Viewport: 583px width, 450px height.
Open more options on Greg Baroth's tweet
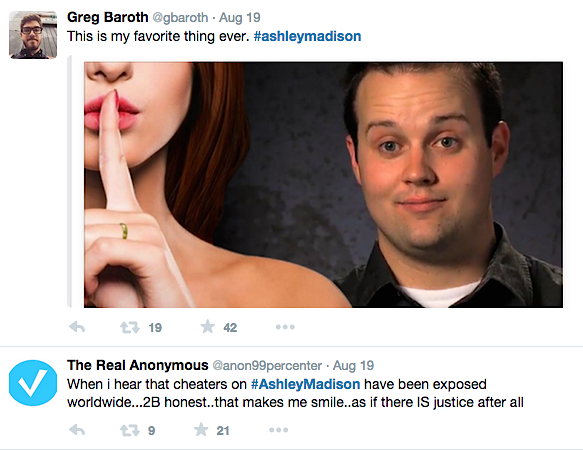click(x=285, y=327)
